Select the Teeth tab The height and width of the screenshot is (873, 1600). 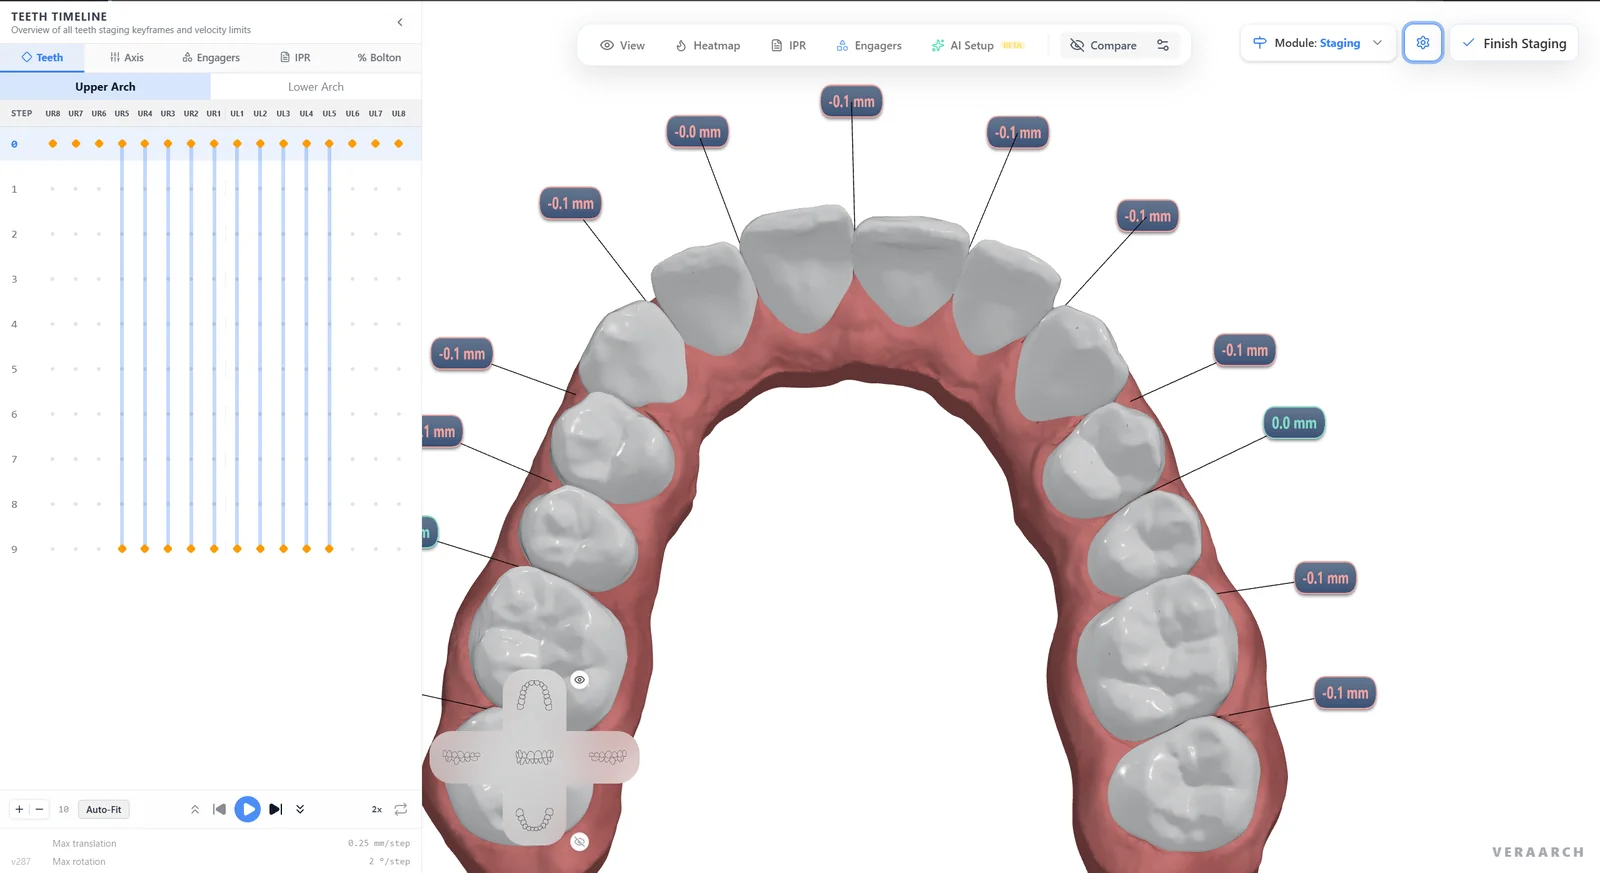42,57
